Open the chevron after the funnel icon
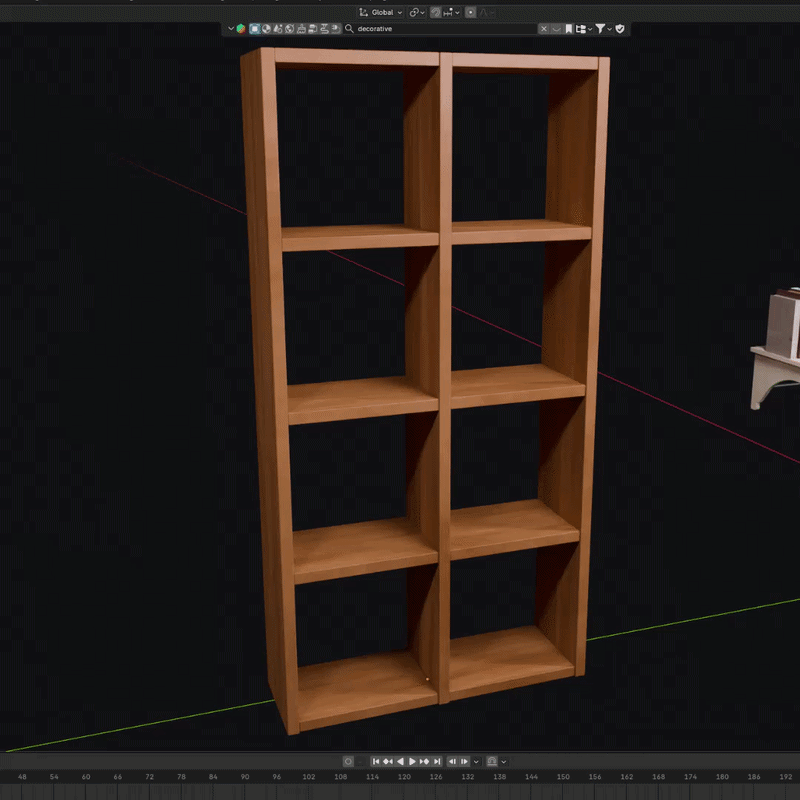Image resolution: width=800 pixels, height=800 pixels. coord(610,29)
